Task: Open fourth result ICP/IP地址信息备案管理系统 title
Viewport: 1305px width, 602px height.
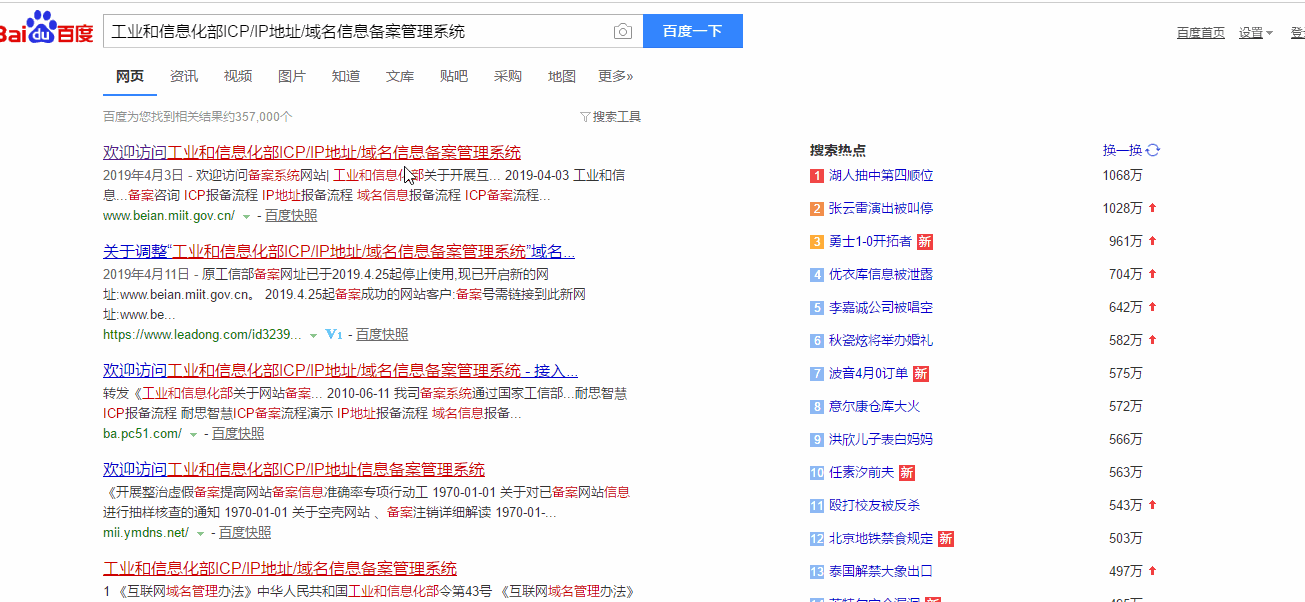Action: tap(294, 469)
